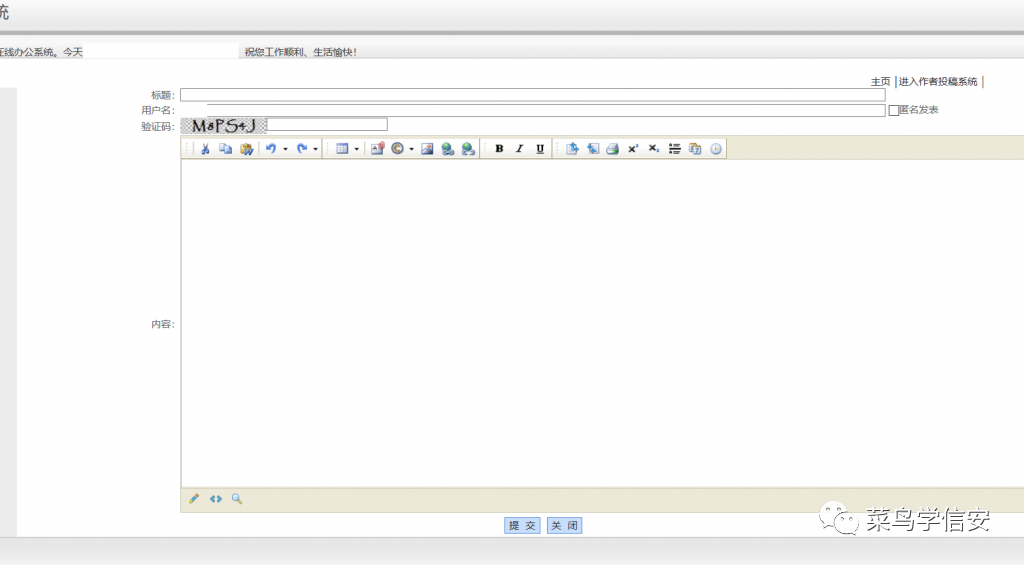Expand the special symbol dropdown arrow
Screen dimensions: 1024x565
pos(411,150)
